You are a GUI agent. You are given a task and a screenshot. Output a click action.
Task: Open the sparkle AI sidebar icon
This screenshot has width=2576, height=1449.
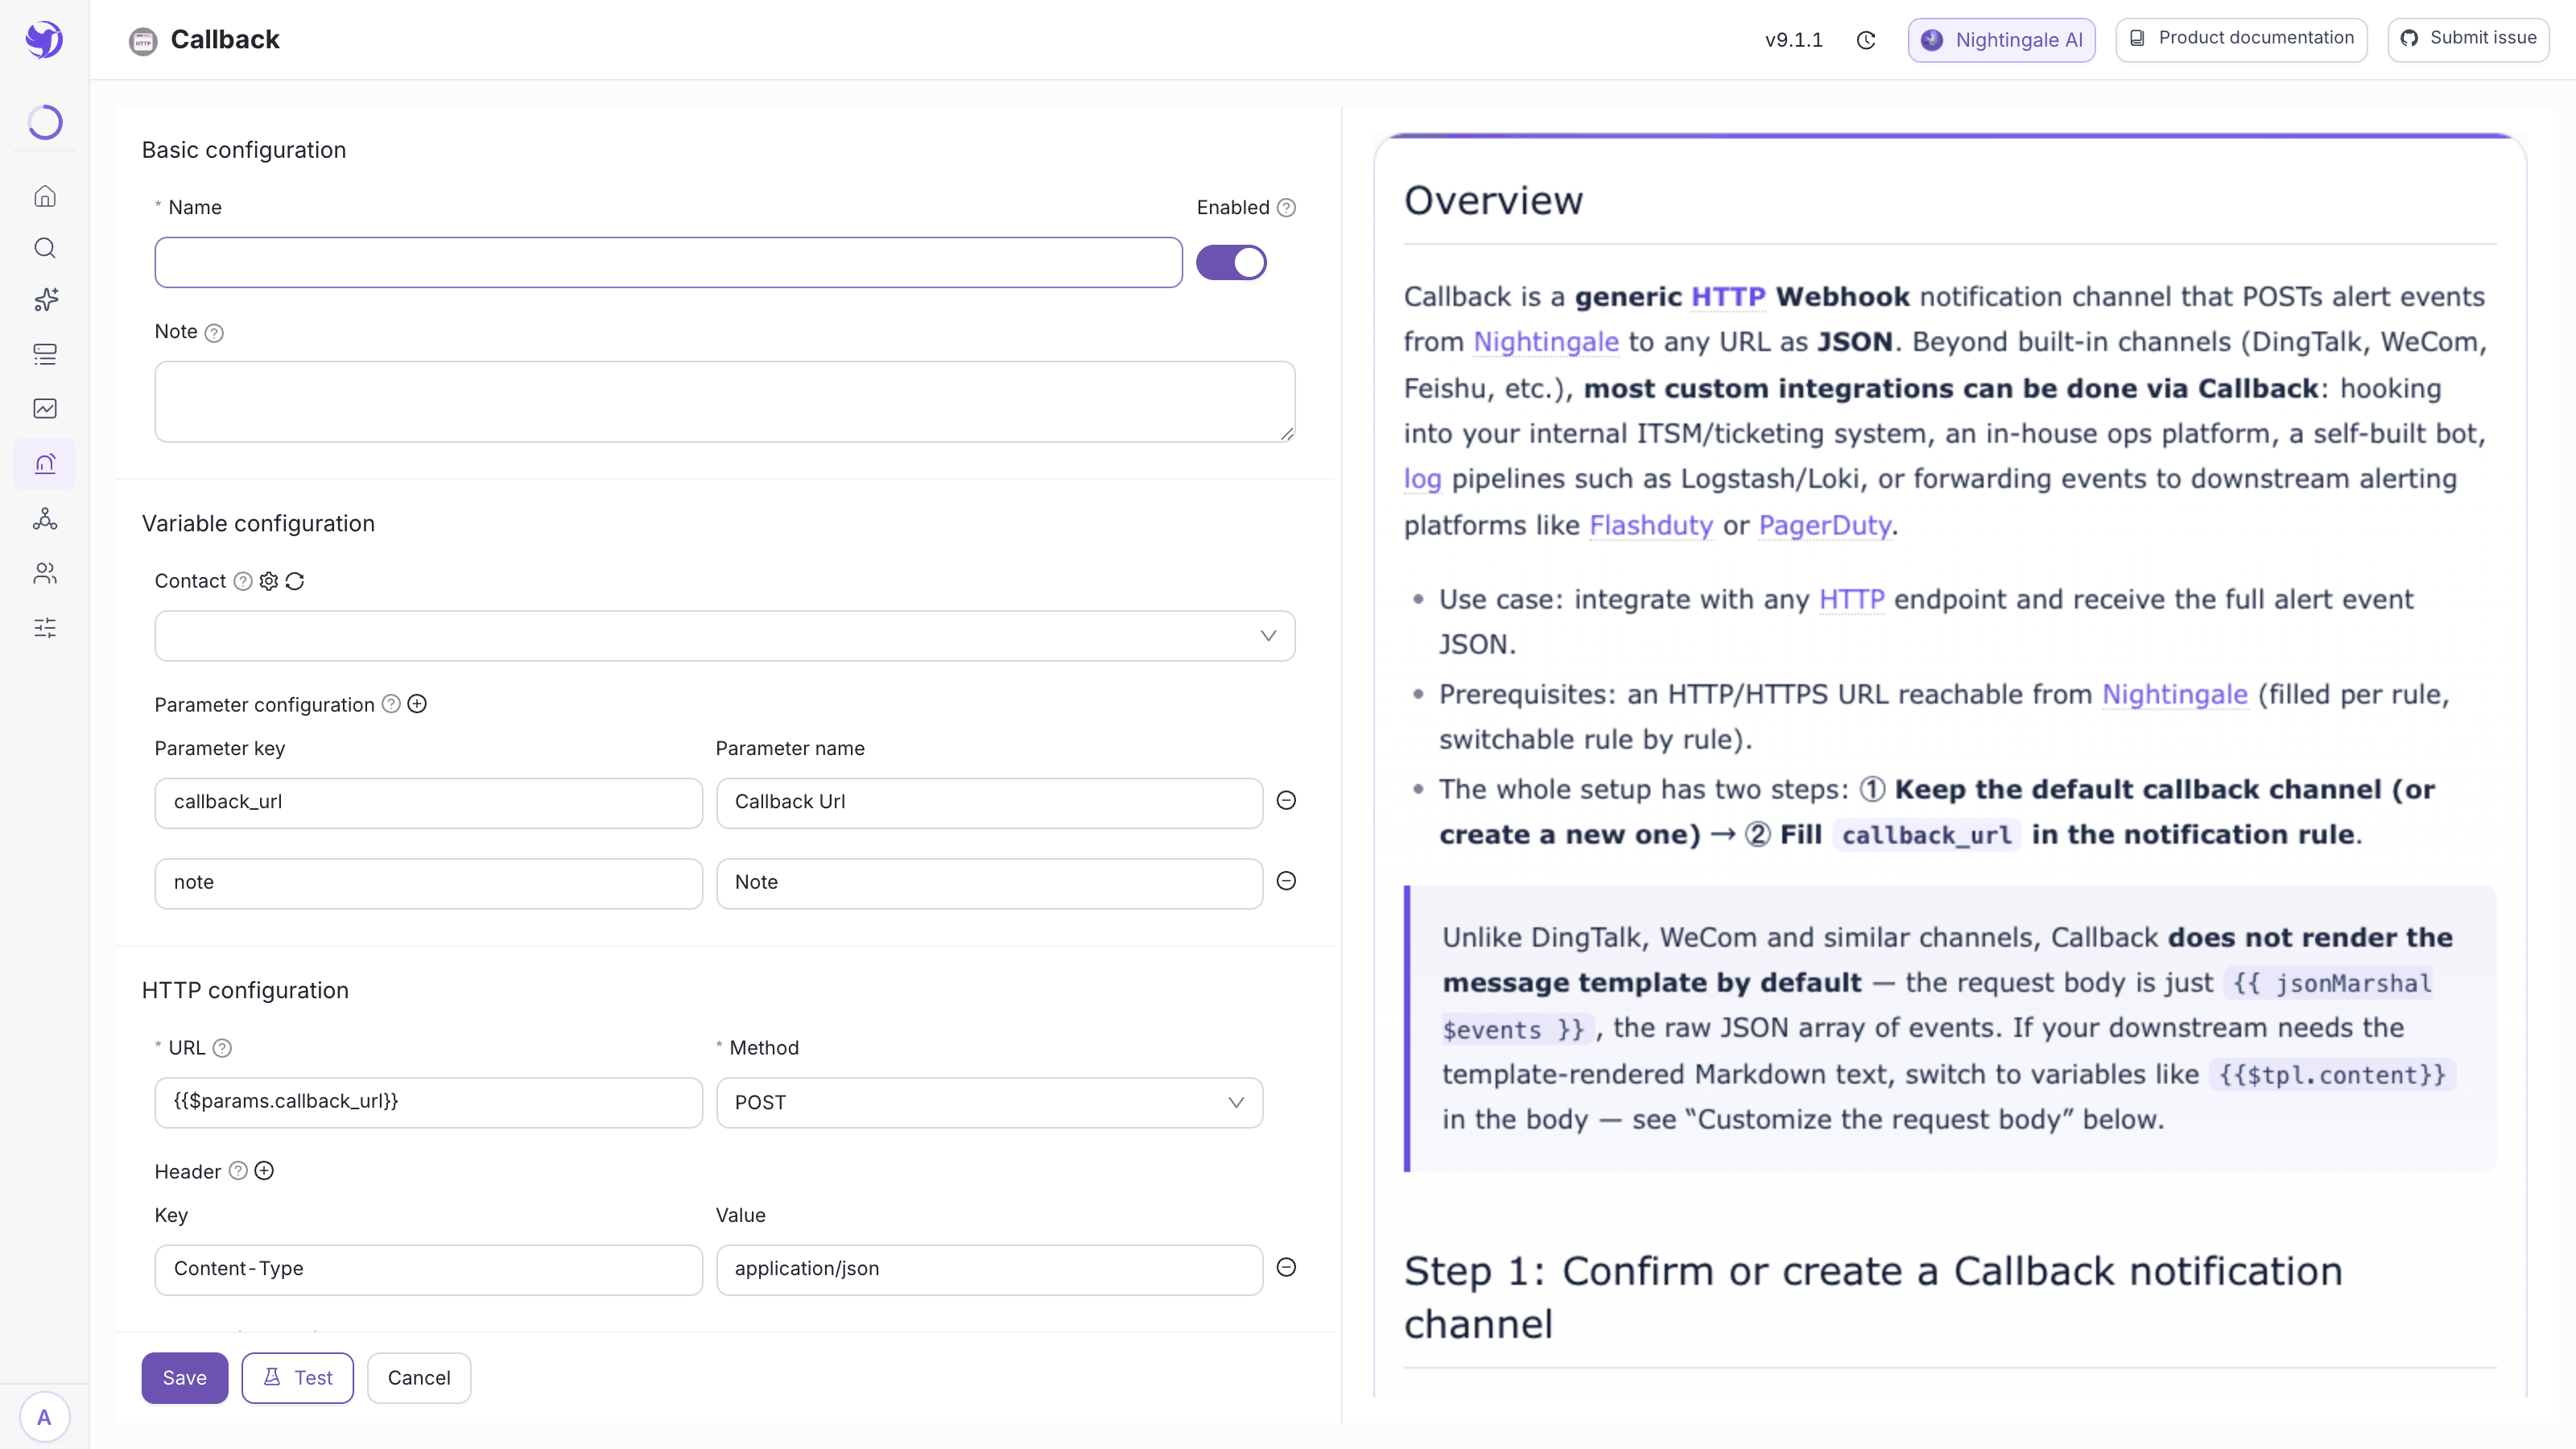pos(45,300)
